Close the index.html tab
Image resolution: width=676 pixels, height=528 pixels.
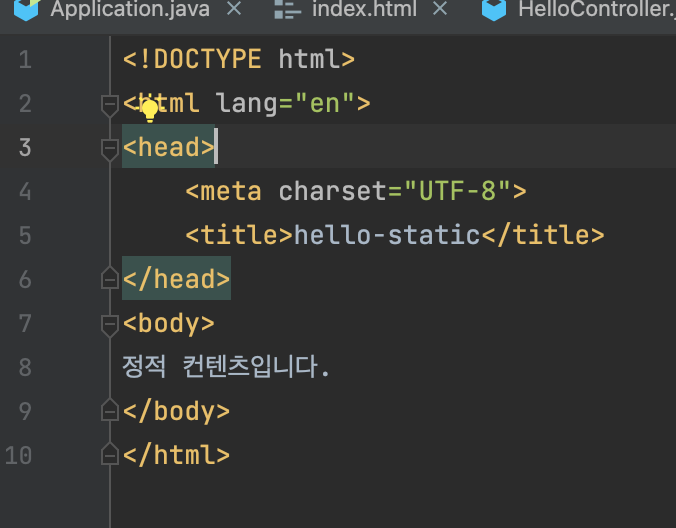click(440, 8)
